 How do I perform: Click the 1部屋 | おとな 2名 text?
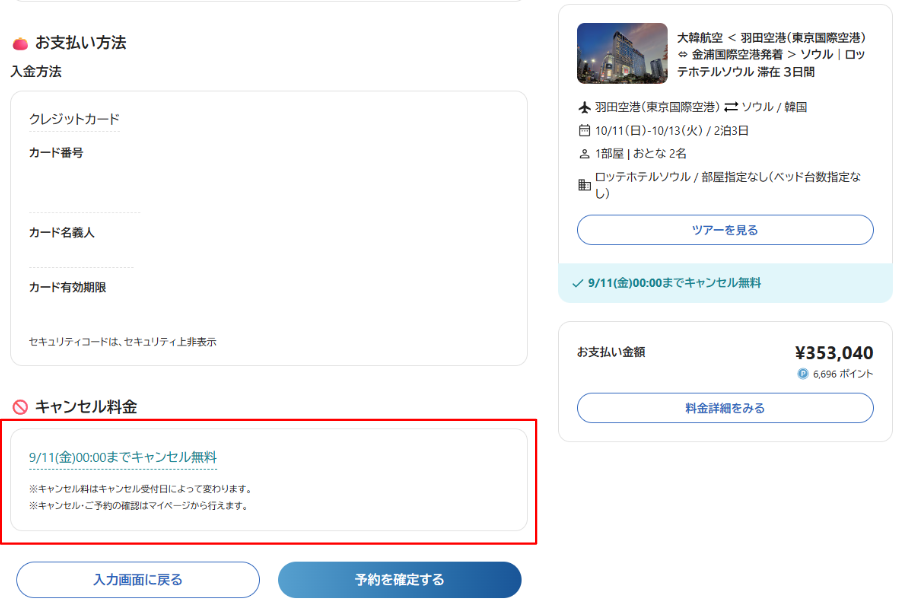pos(641,154)
